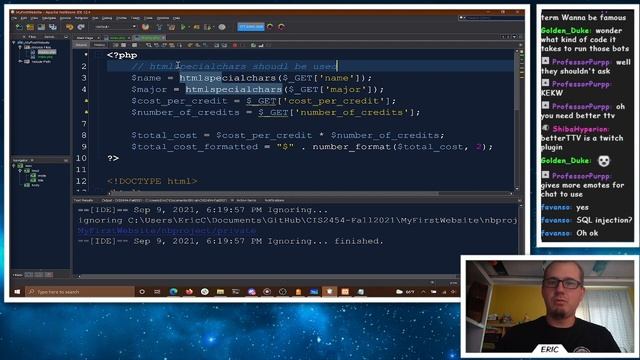640x360 pixels.
Task: Open the File menu
Action: (x=14, y=18)
